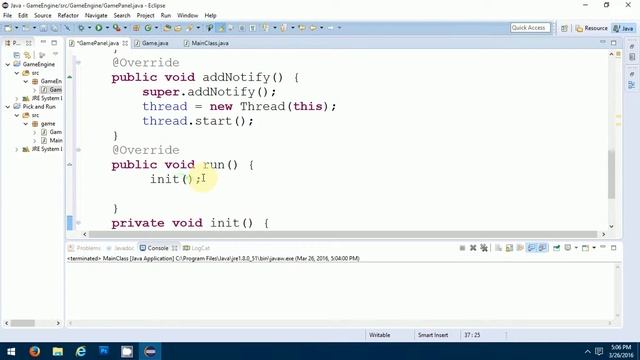
Task: Toggle Link with Editor in Package Explorer
Action: pyautogui.click(x=27, y=55)
